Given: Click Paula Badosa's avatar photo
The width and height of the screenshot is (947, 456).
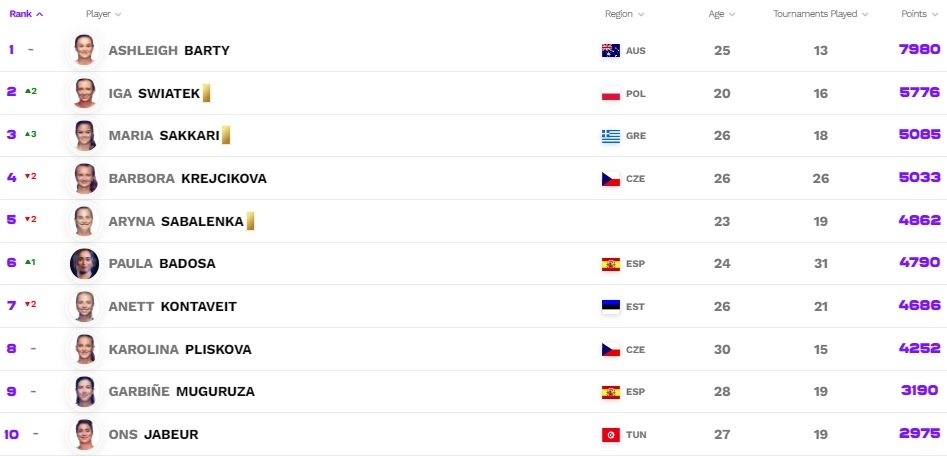Looking at the screenshot, I should coord(84,264).
